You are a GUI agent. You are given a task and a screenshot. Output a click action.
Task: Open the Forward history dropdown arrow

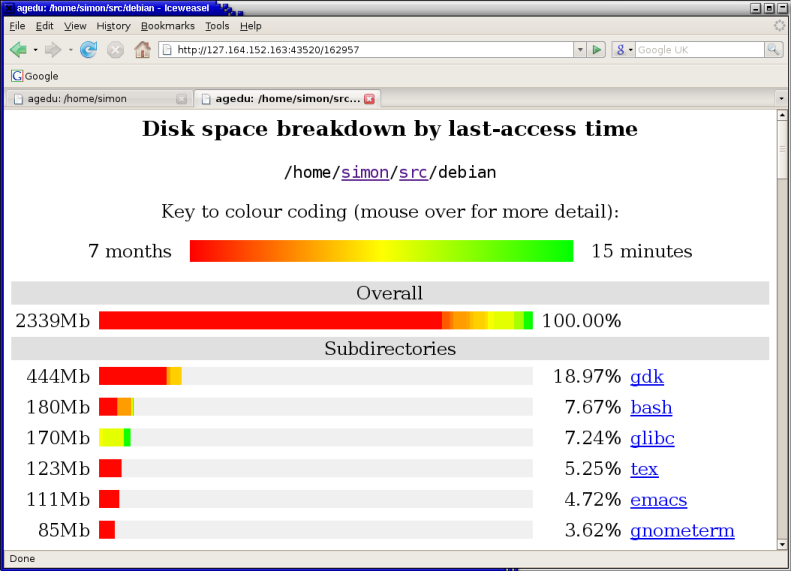[70, 49]
